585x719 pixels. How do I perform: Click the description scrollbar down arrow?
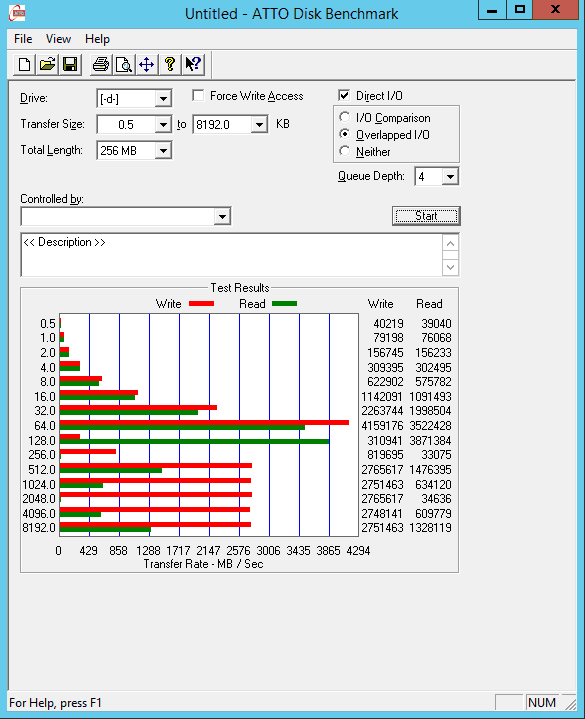450,267
